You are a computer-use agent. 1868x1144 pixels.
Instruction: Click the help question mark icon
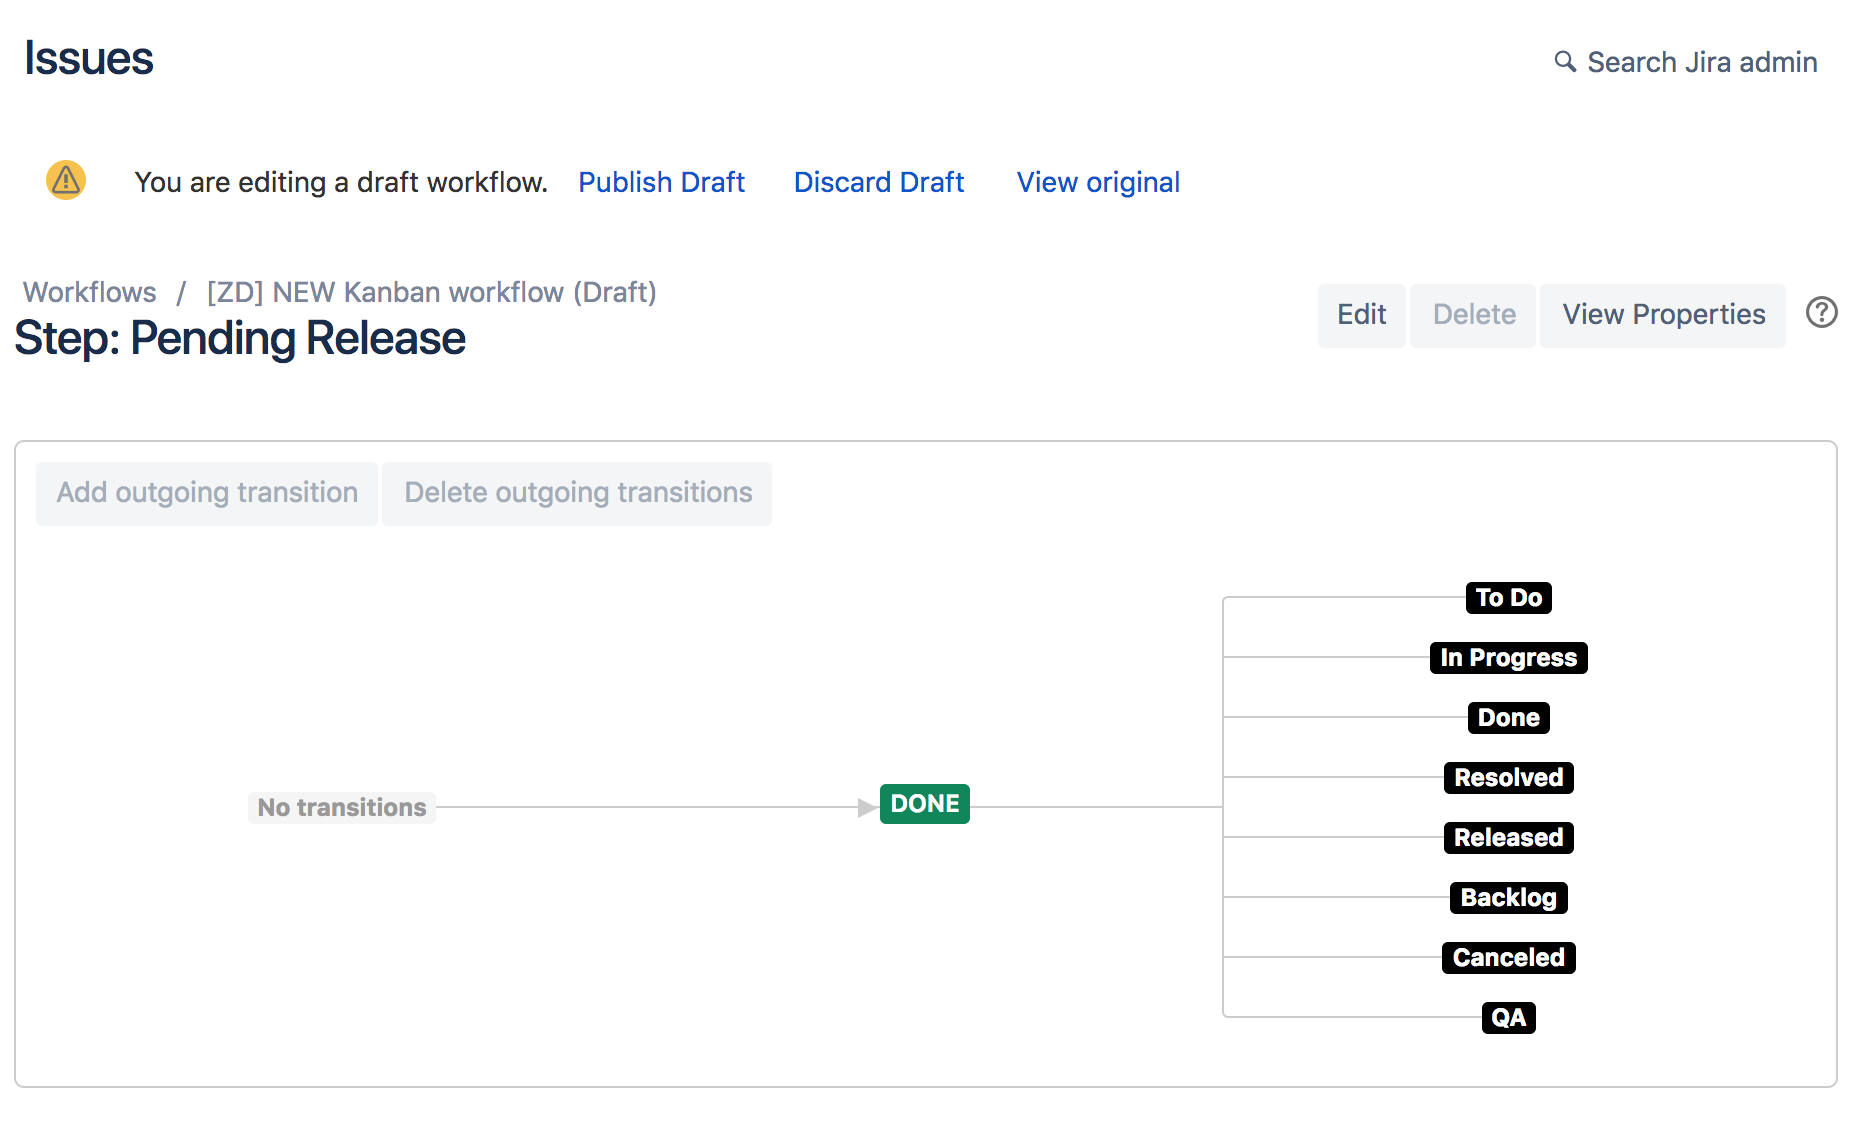(x=1822, y=313)
